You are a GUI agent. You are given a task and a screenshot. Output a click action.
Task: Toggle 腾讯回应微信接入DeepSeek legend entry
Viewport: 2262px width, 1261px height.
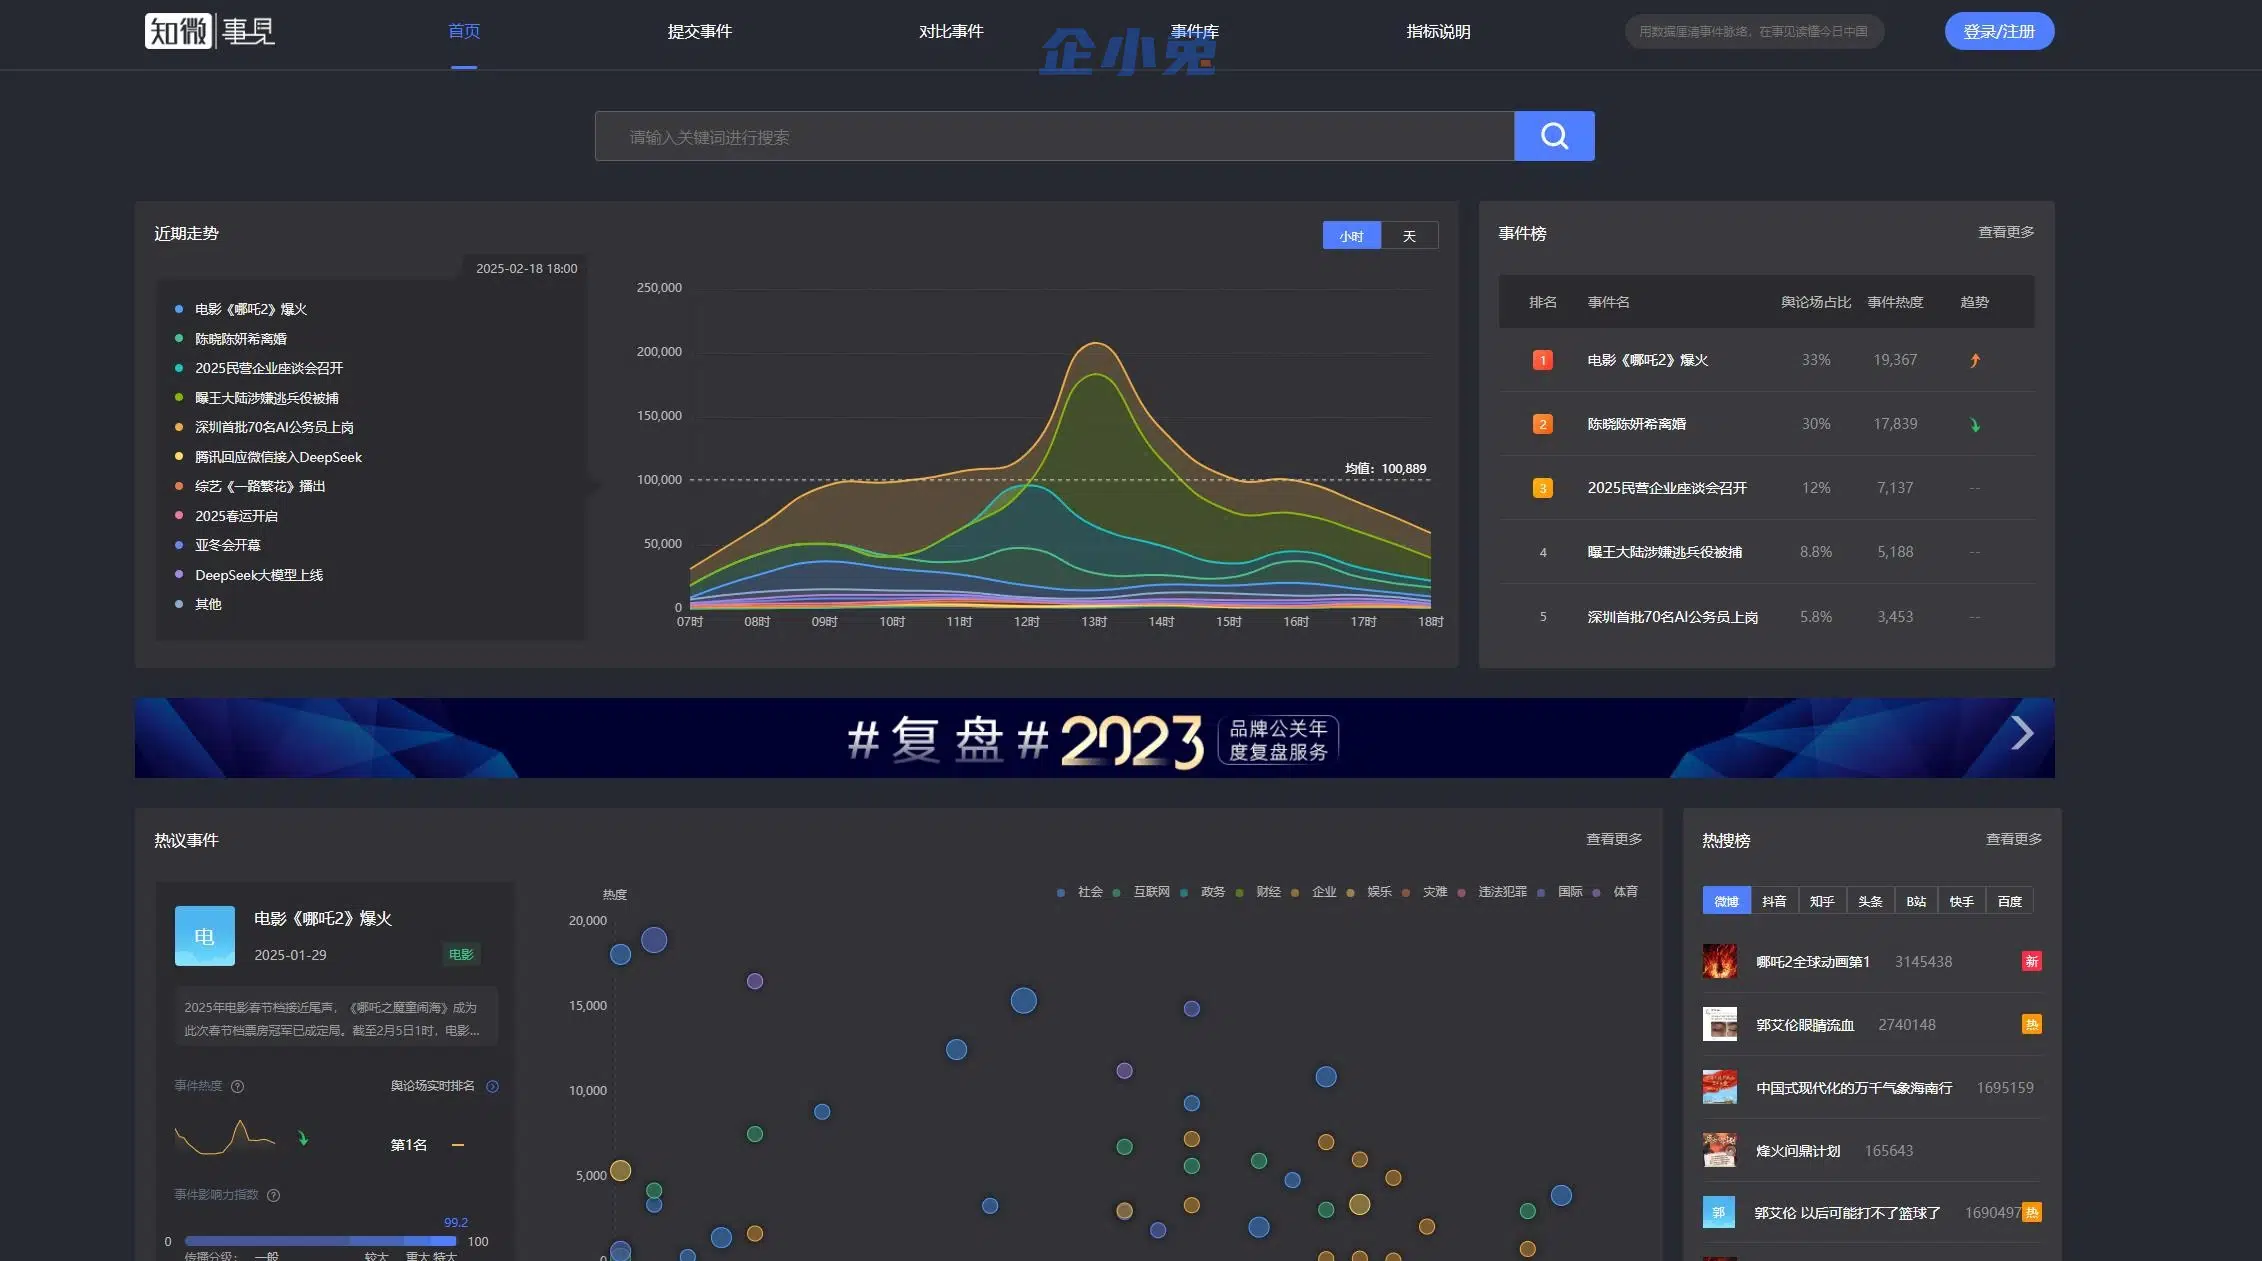(268, 457)
